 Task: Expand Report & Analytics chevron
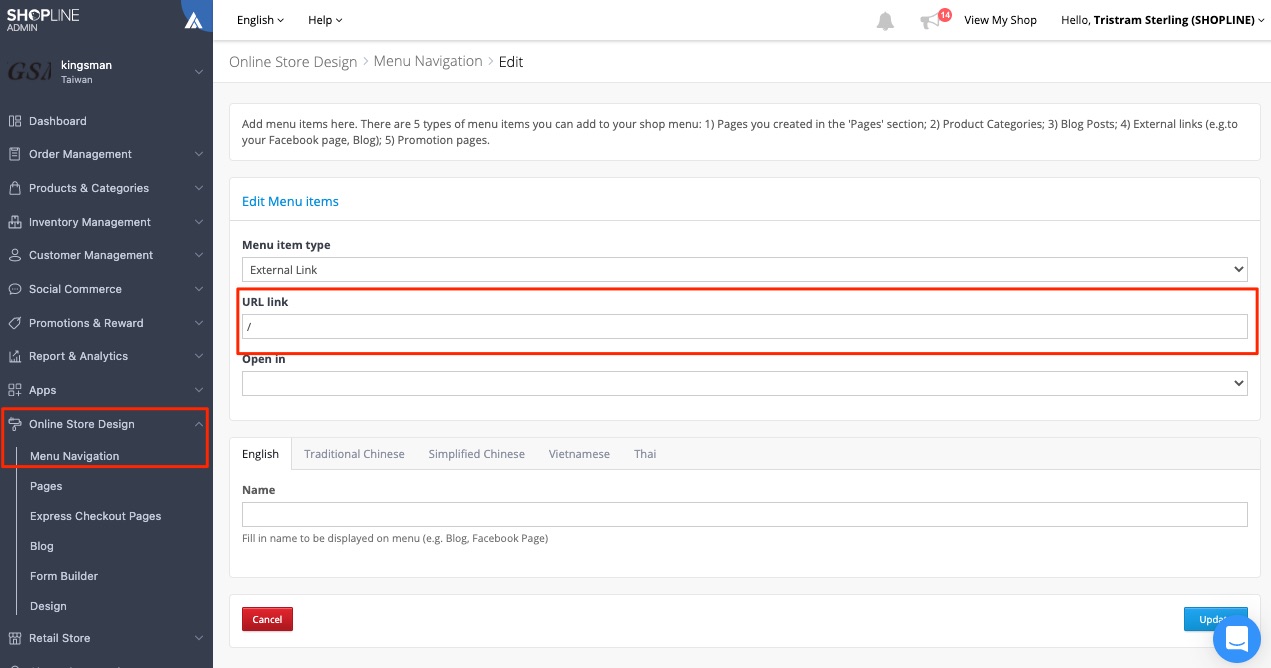(x=199, y=356)
